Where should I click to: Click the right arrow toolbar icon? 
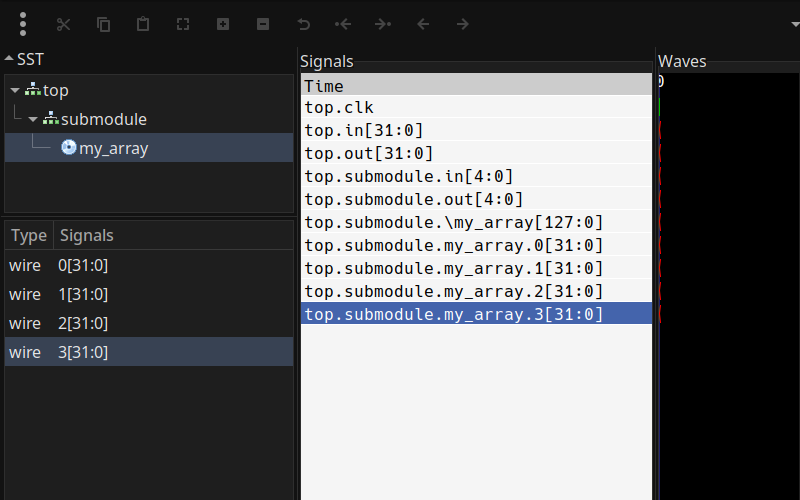tap(462, 24)
